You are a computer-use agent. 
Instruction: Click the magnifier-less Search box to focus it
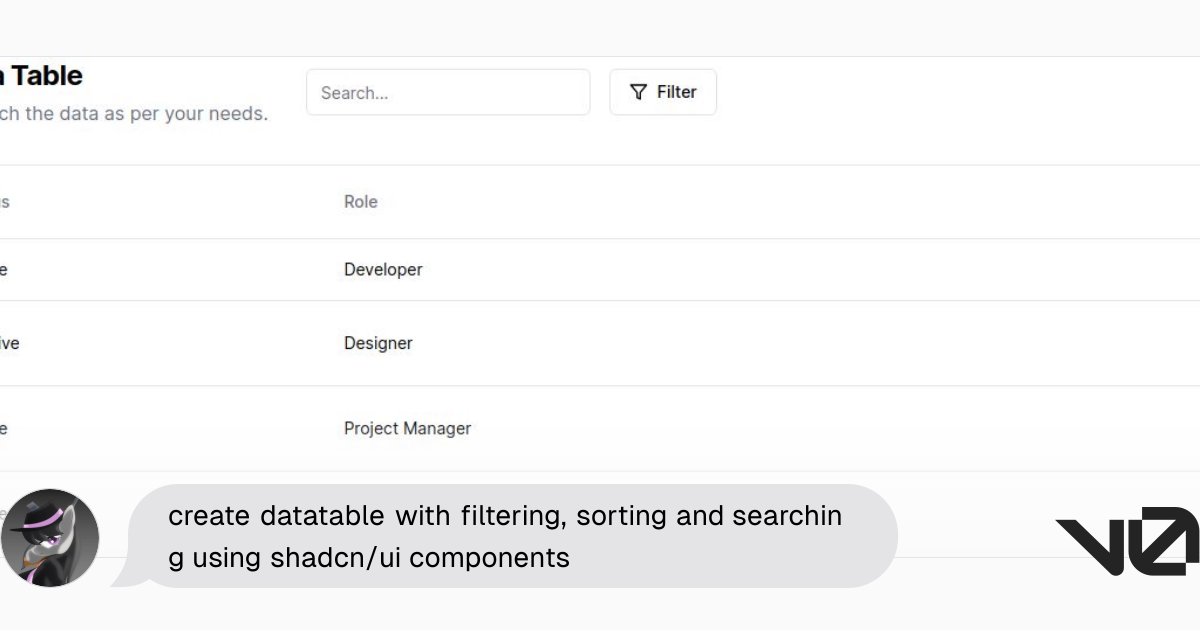click(x=448, y=92)
